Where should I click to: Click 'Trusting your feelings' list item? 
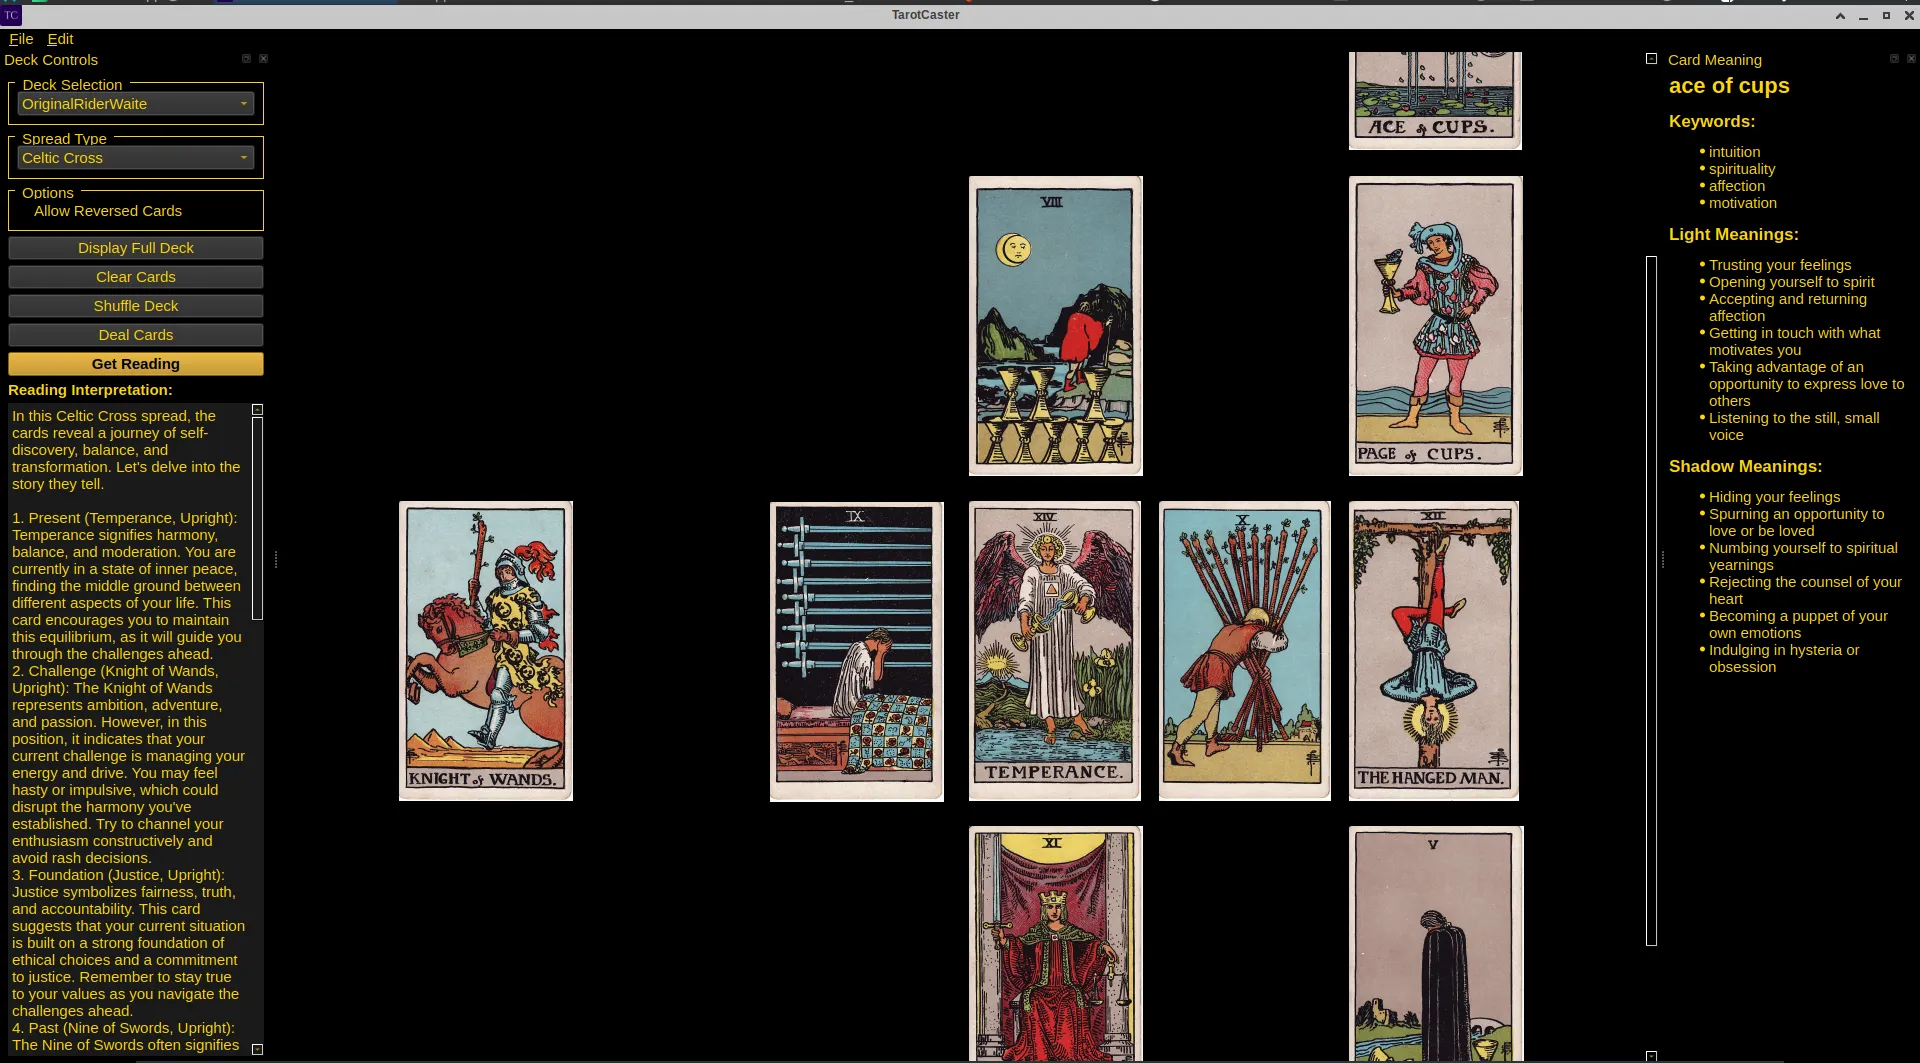click(1779, 265)
